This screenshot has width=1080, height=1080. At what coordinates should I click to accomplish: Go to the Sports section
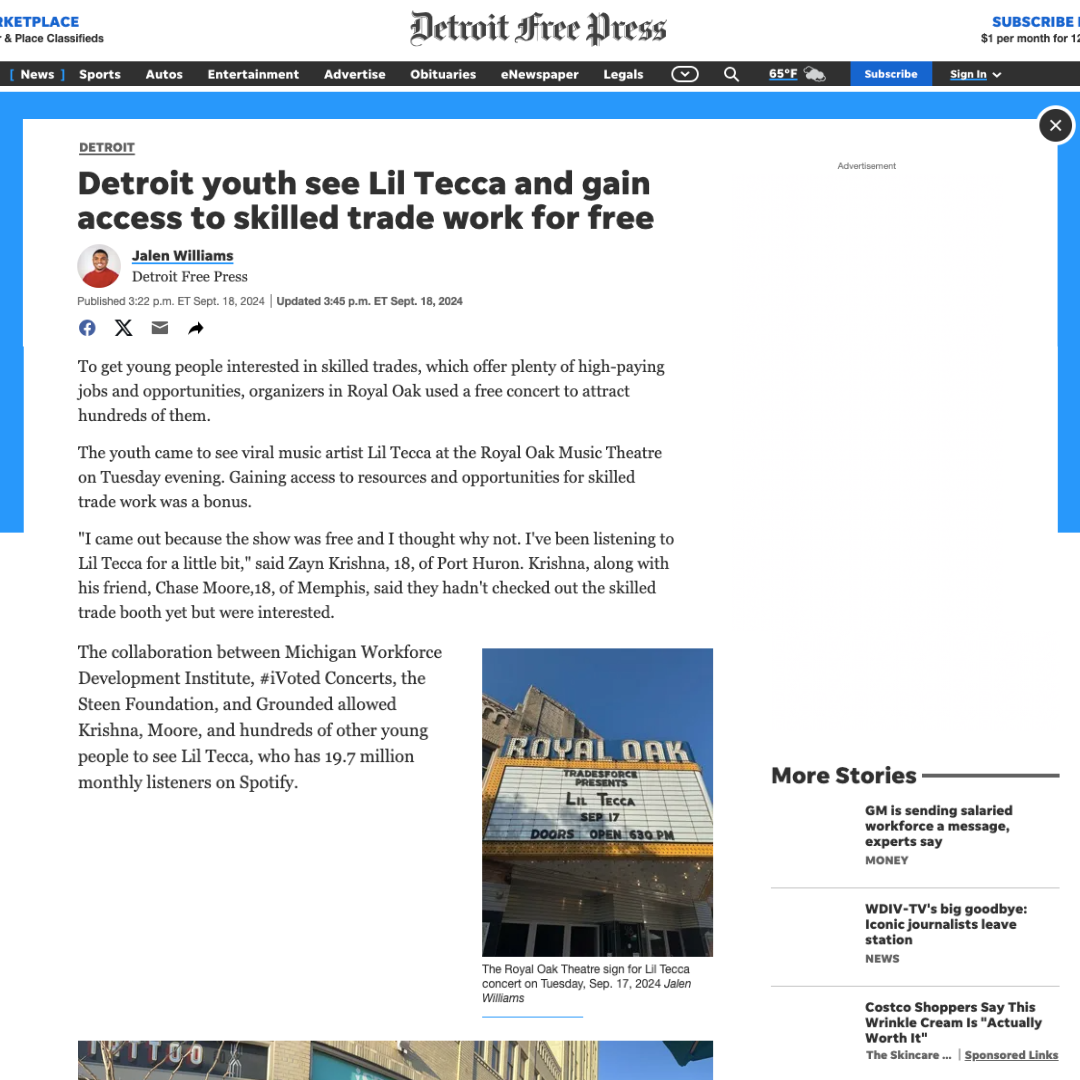click(x=100, y=74)
